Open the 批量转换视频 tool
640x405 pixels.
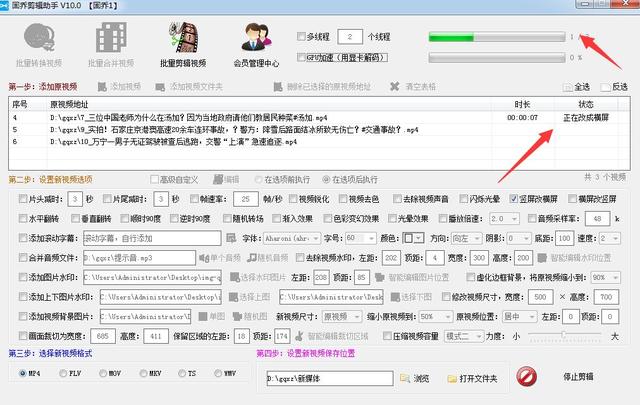click(x=39, y=45)
